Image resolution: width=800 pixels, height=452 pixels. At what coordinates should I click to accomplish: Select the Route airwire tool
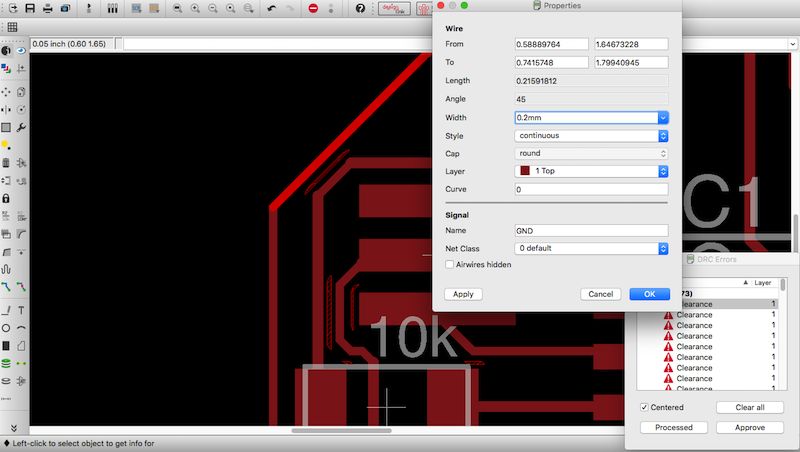[6, 287]
